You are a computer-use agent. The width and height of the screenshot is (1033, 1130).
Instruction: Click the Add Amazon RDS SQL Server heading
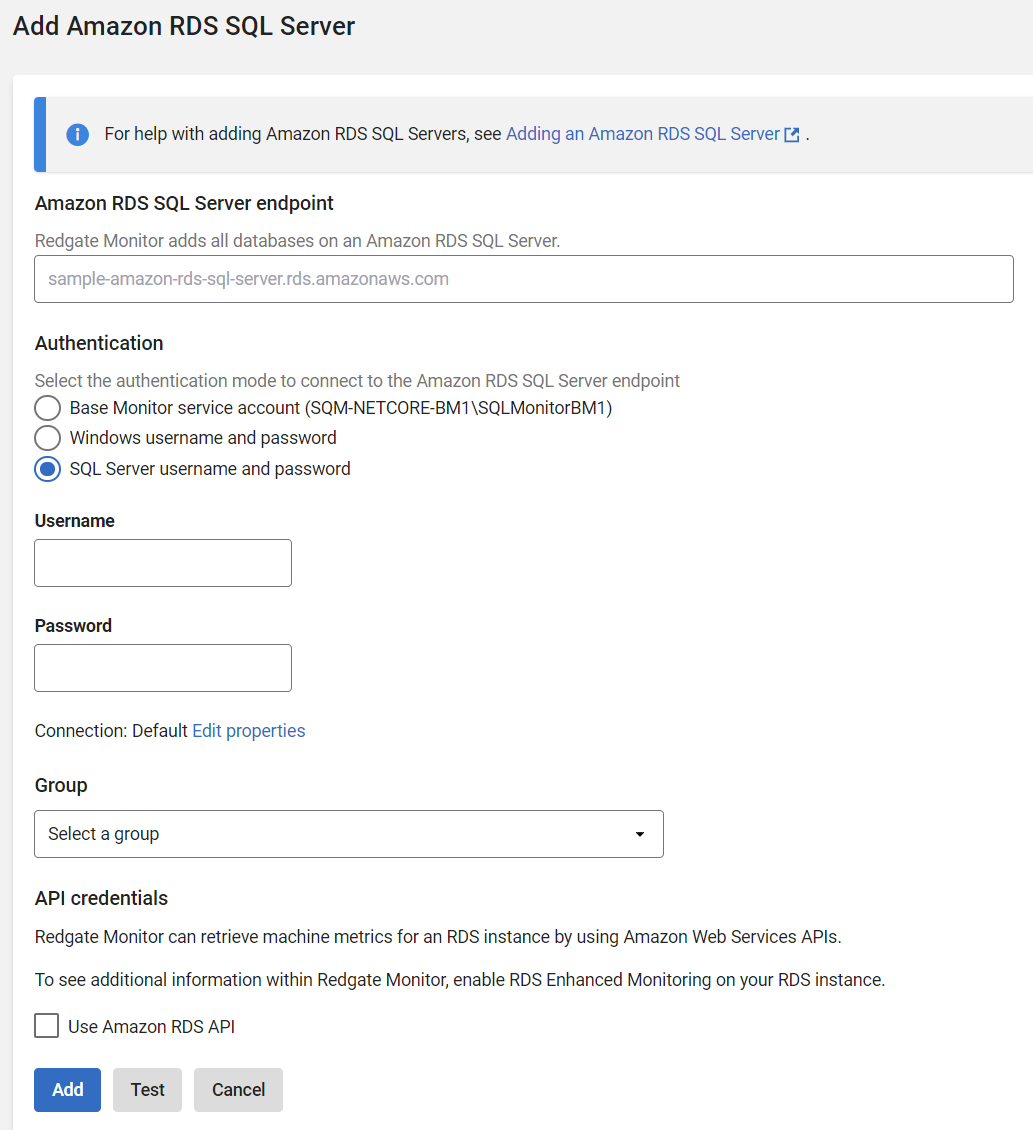tap(184, 26)
